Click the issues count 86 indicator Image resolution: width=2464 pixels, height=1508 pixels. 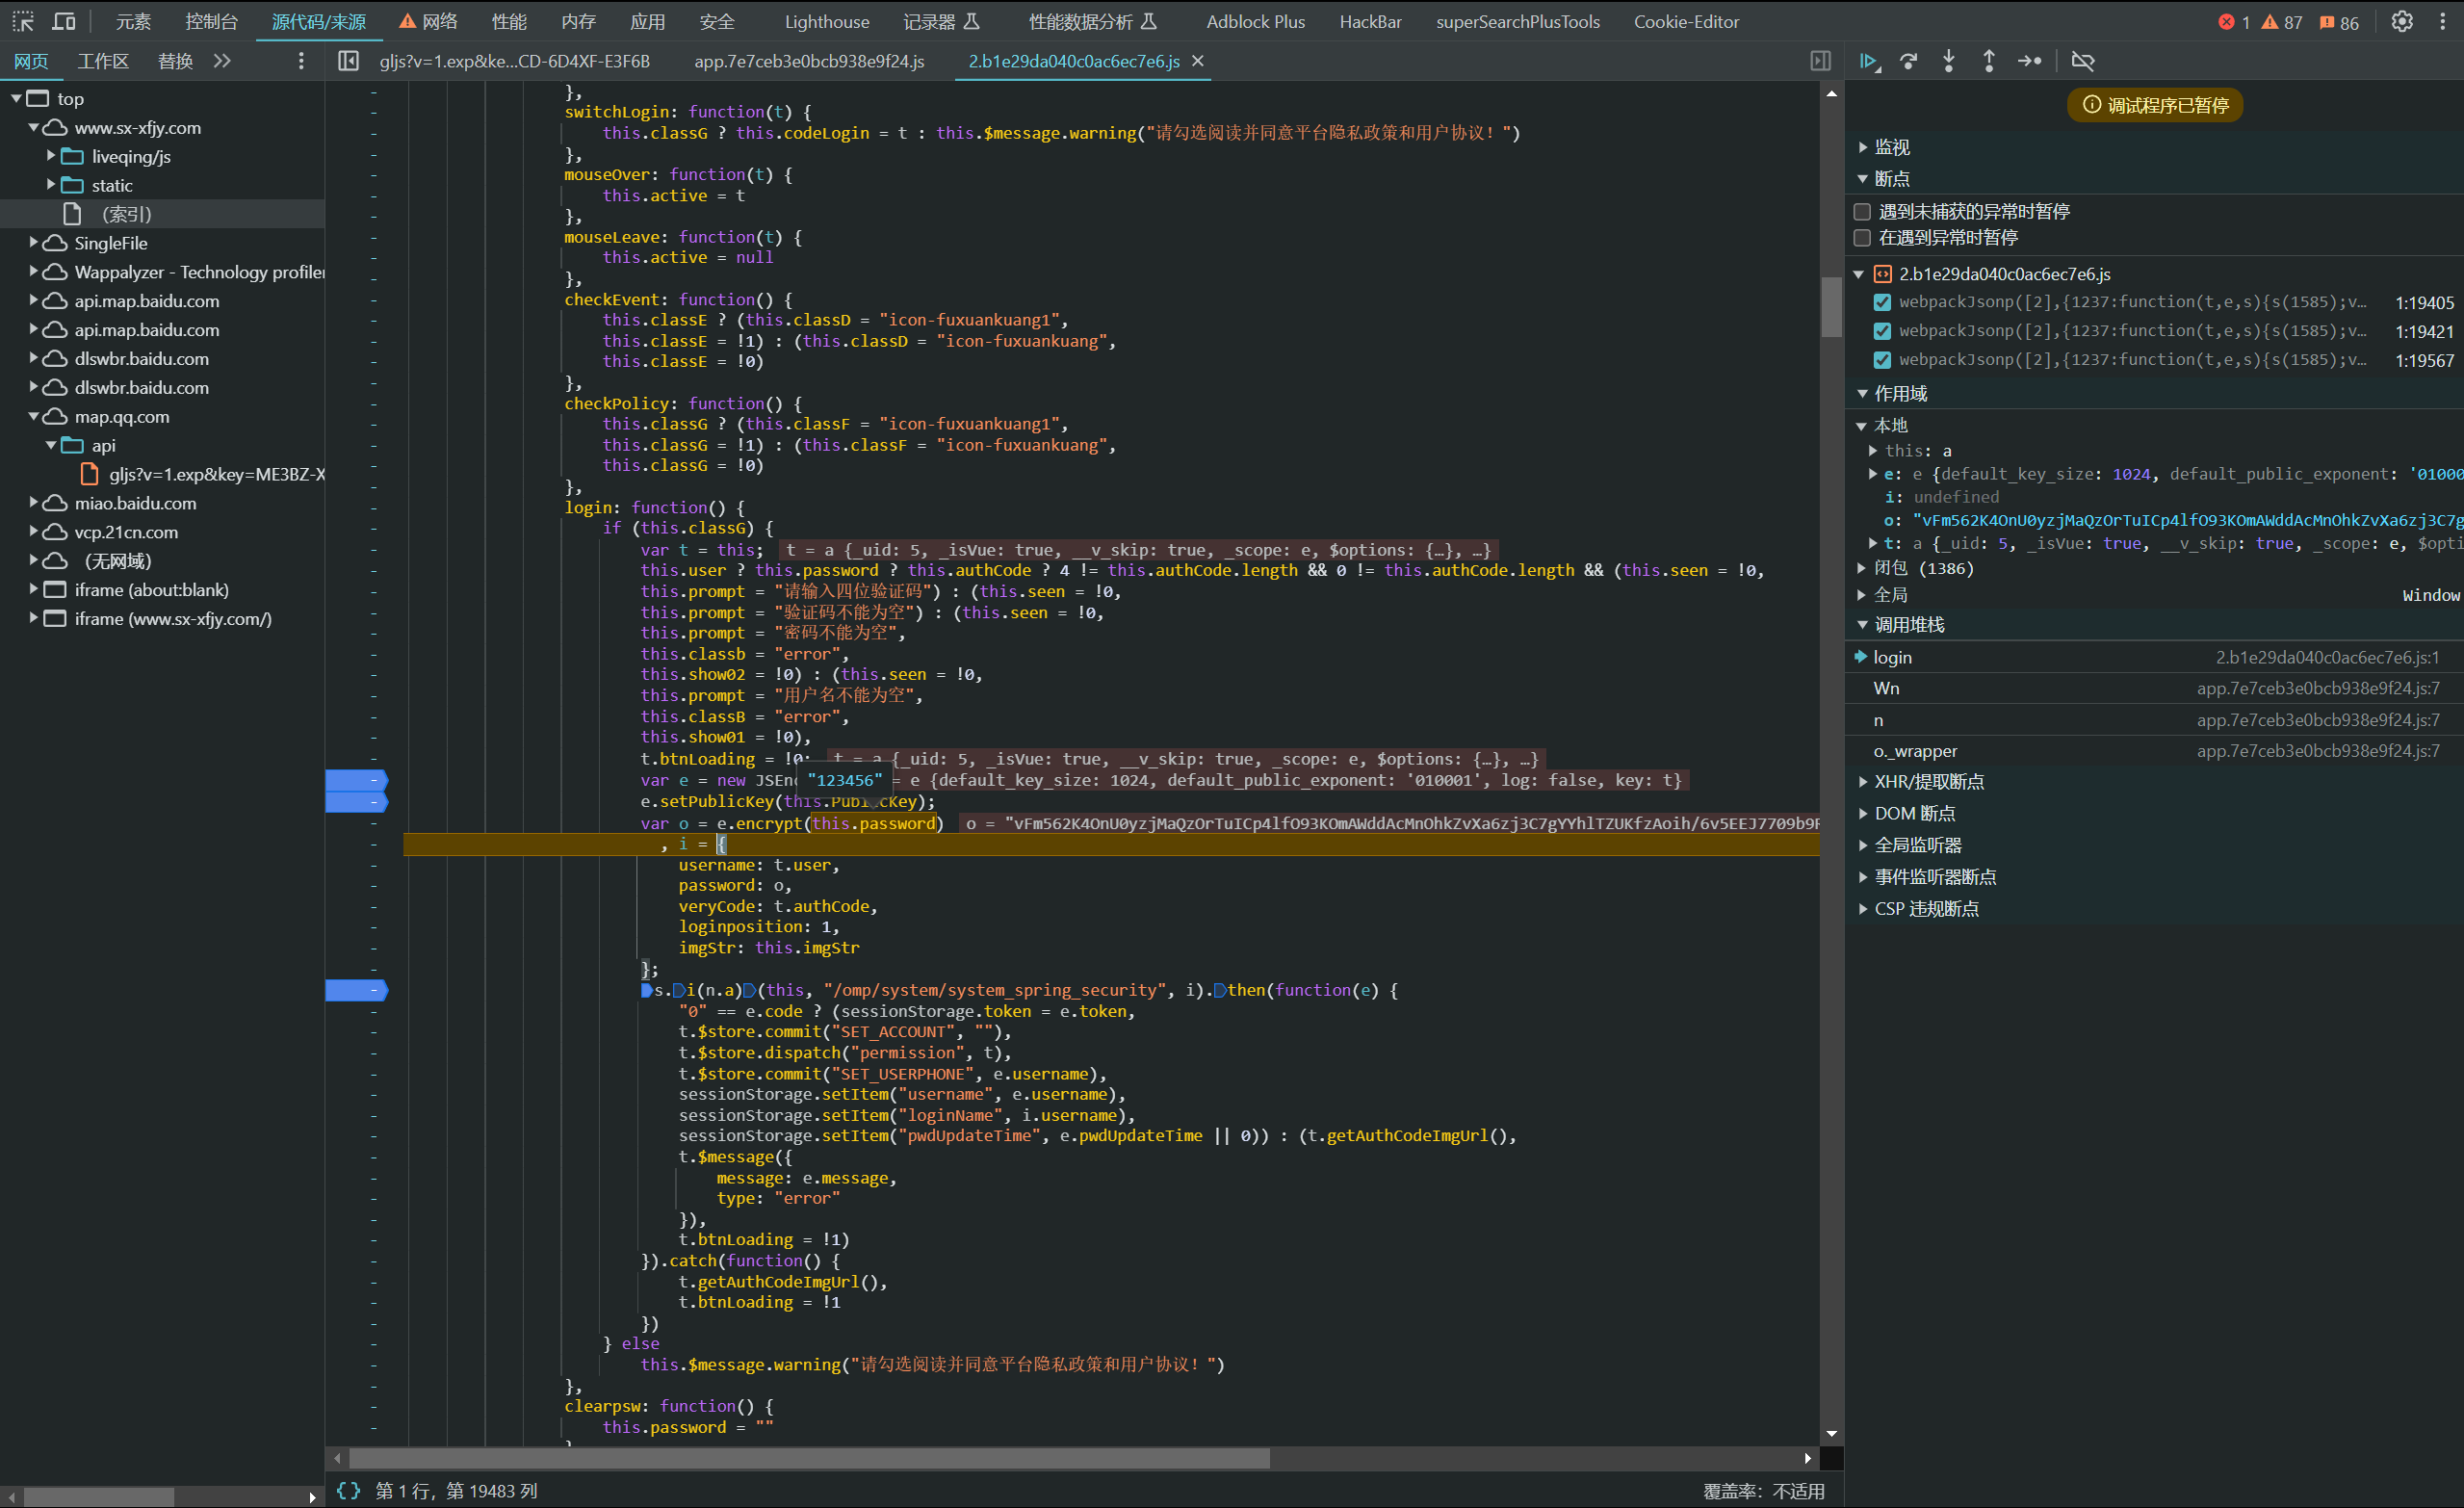pyautogui.click(x=2338, y=22)
